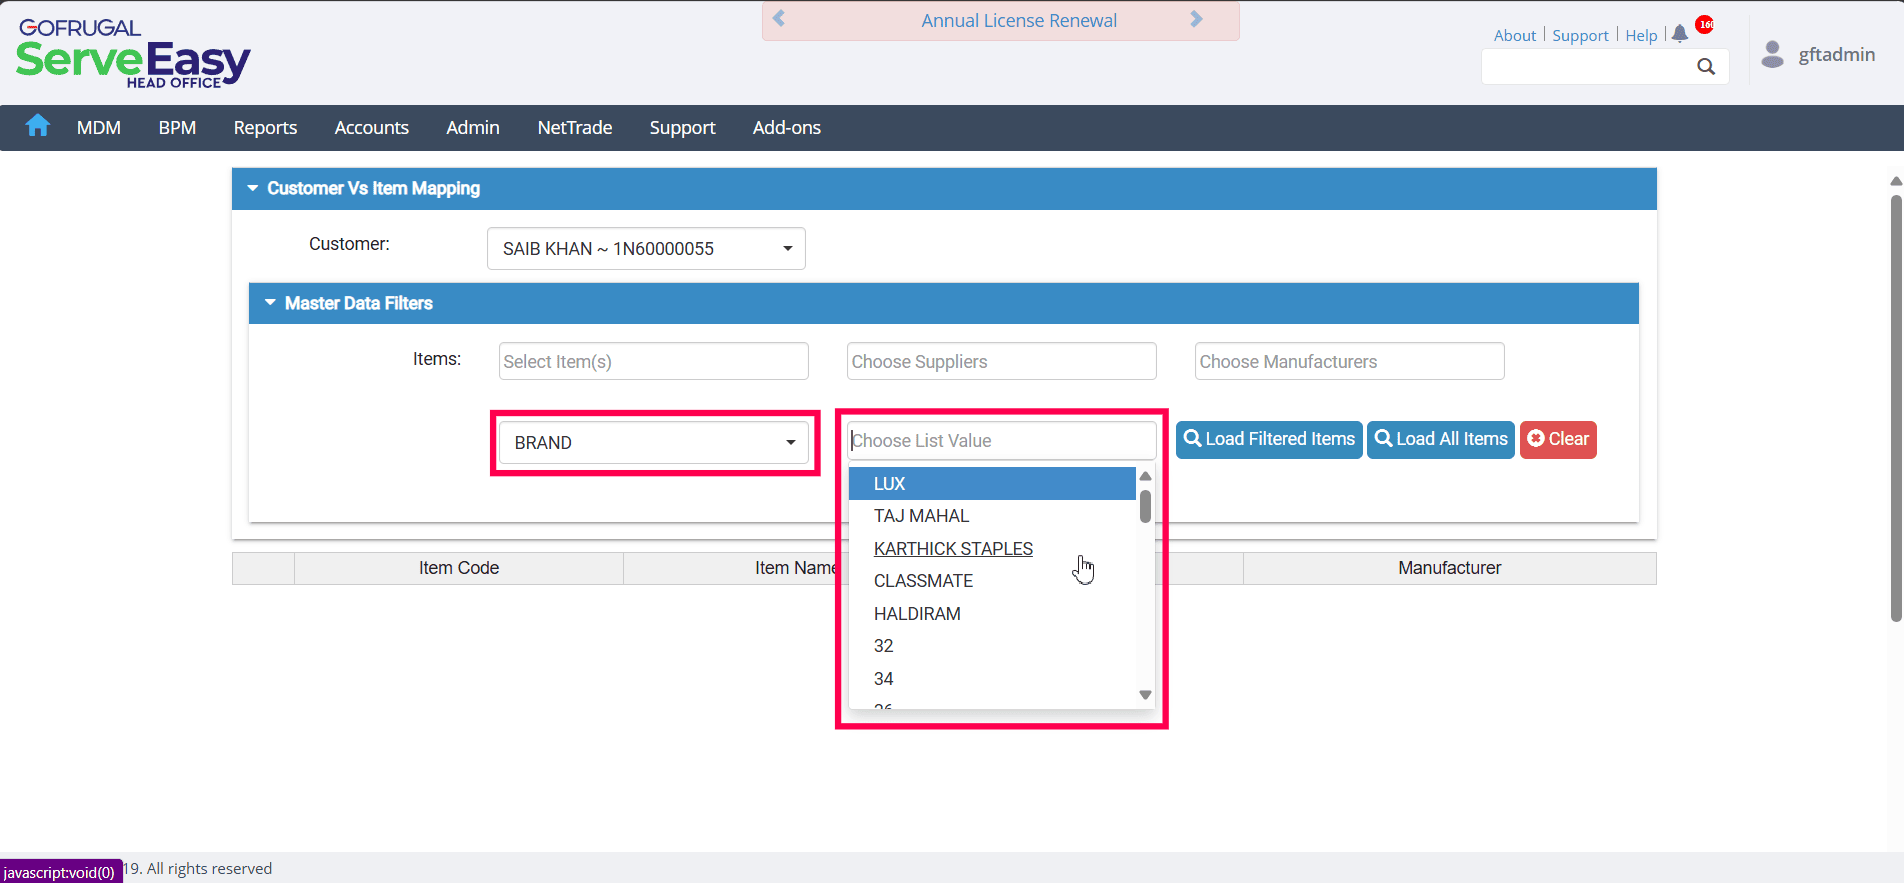Collapse the Master Data Filters section
Image resolution: width=1904 pixels, height=883 pixels.
pyautogui.click(x=944, y=303)
